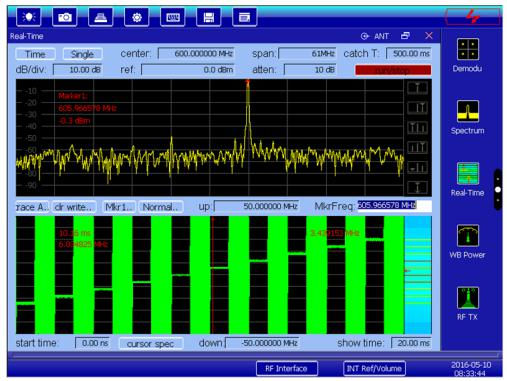
Task: Toggle the Single capture button
Action: (x=82, y=54)
